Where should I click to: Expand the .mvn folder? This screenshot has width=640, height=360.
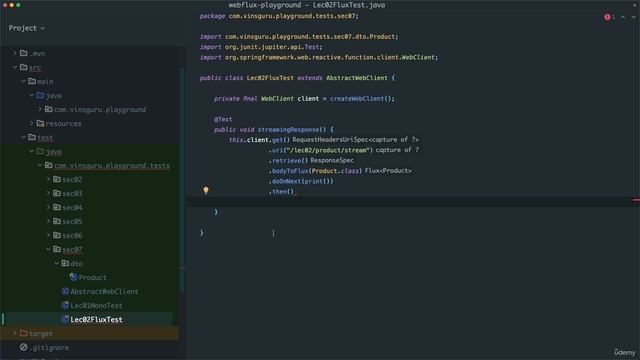tap(15, 53)
